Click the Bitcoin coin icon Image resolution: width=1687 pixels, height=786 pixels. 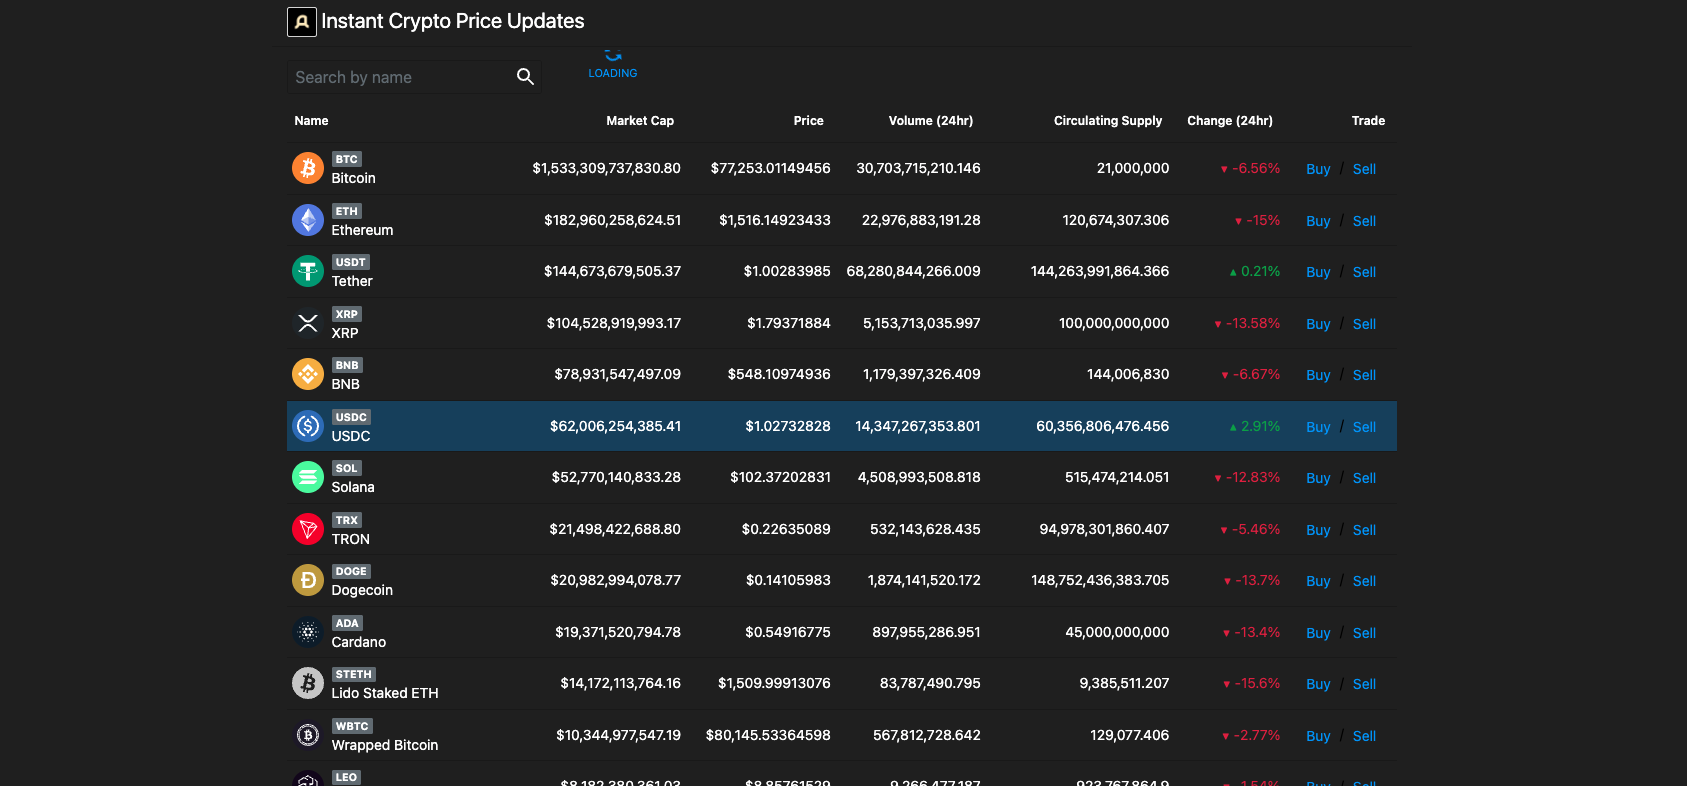tap(308, 168)
